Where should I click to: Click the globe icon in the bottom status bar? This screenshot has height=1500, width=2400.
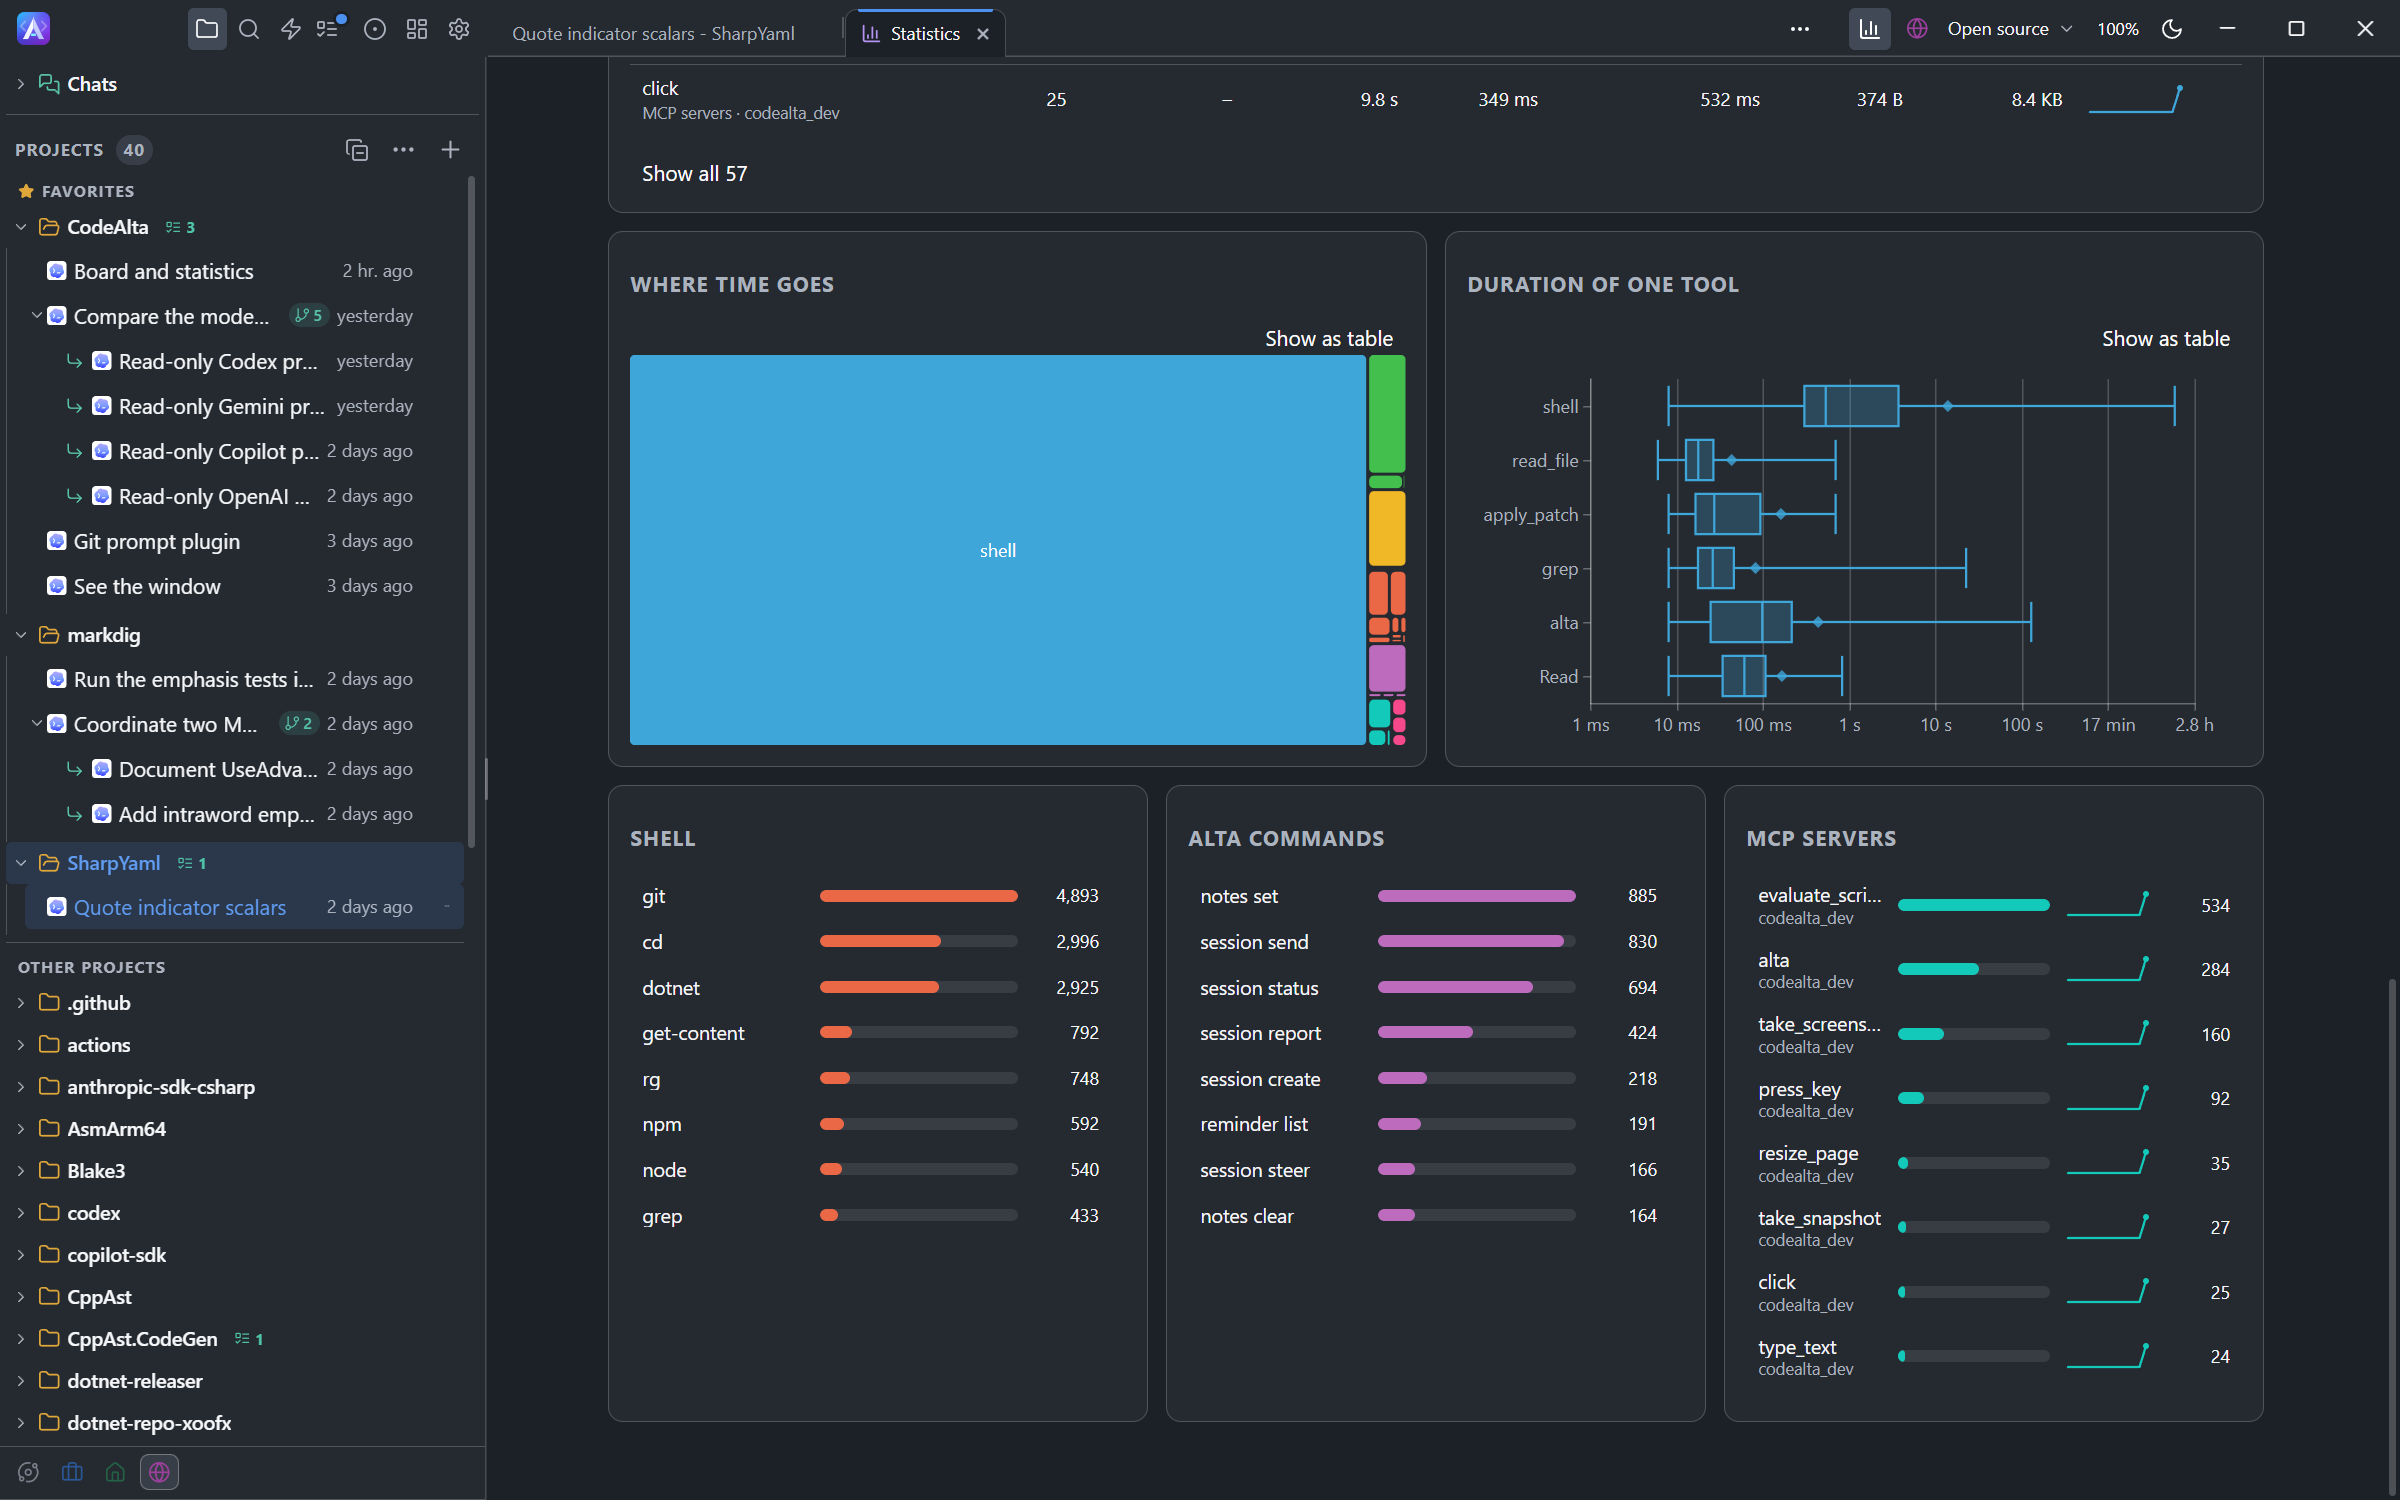(159, 1472)
